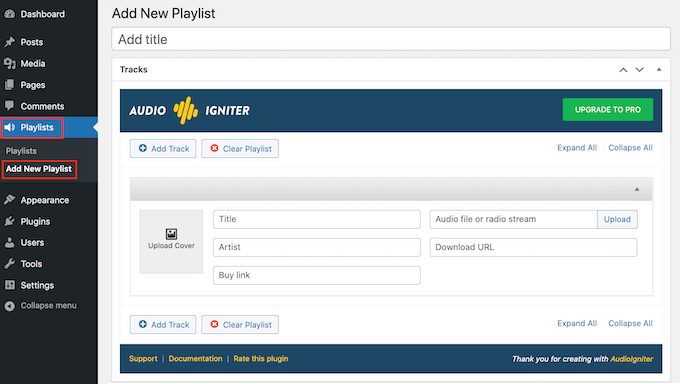Click the Download URL field

coord(533,247)
